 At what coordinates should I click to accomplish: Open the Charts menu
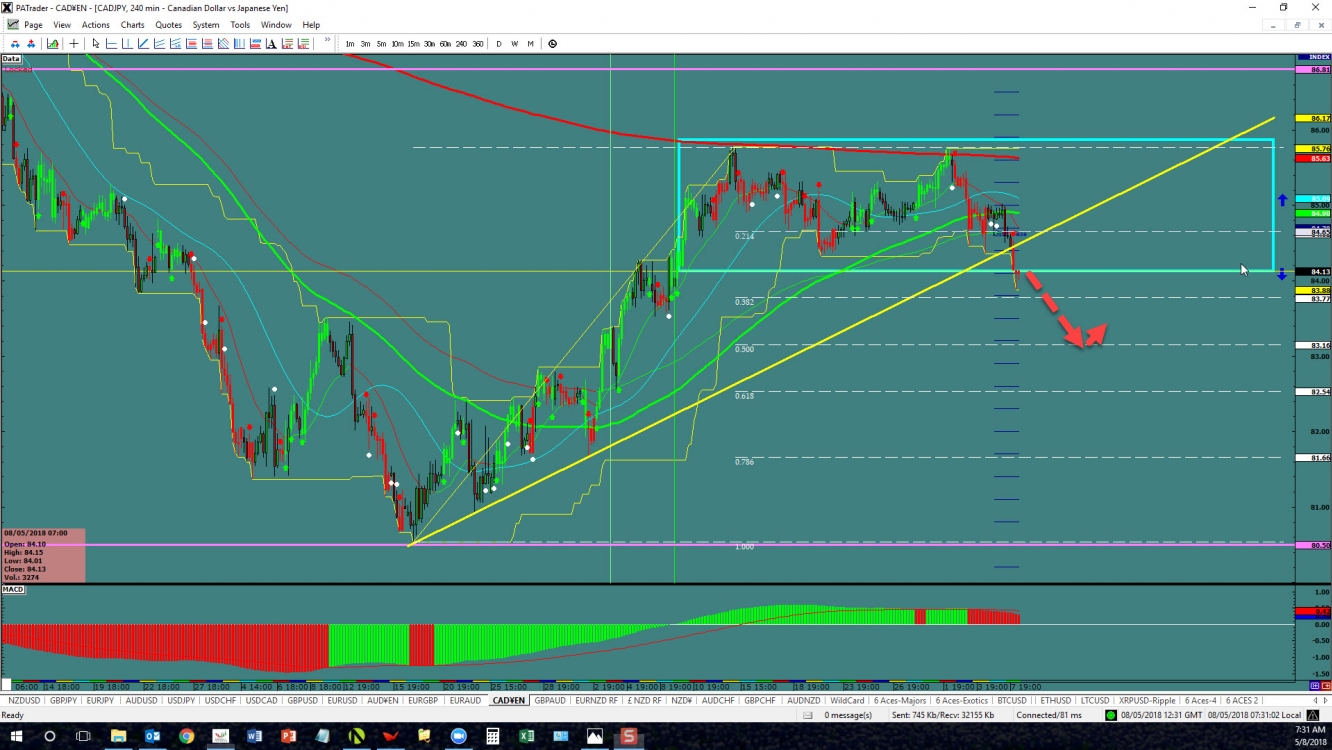pos(132,25)
